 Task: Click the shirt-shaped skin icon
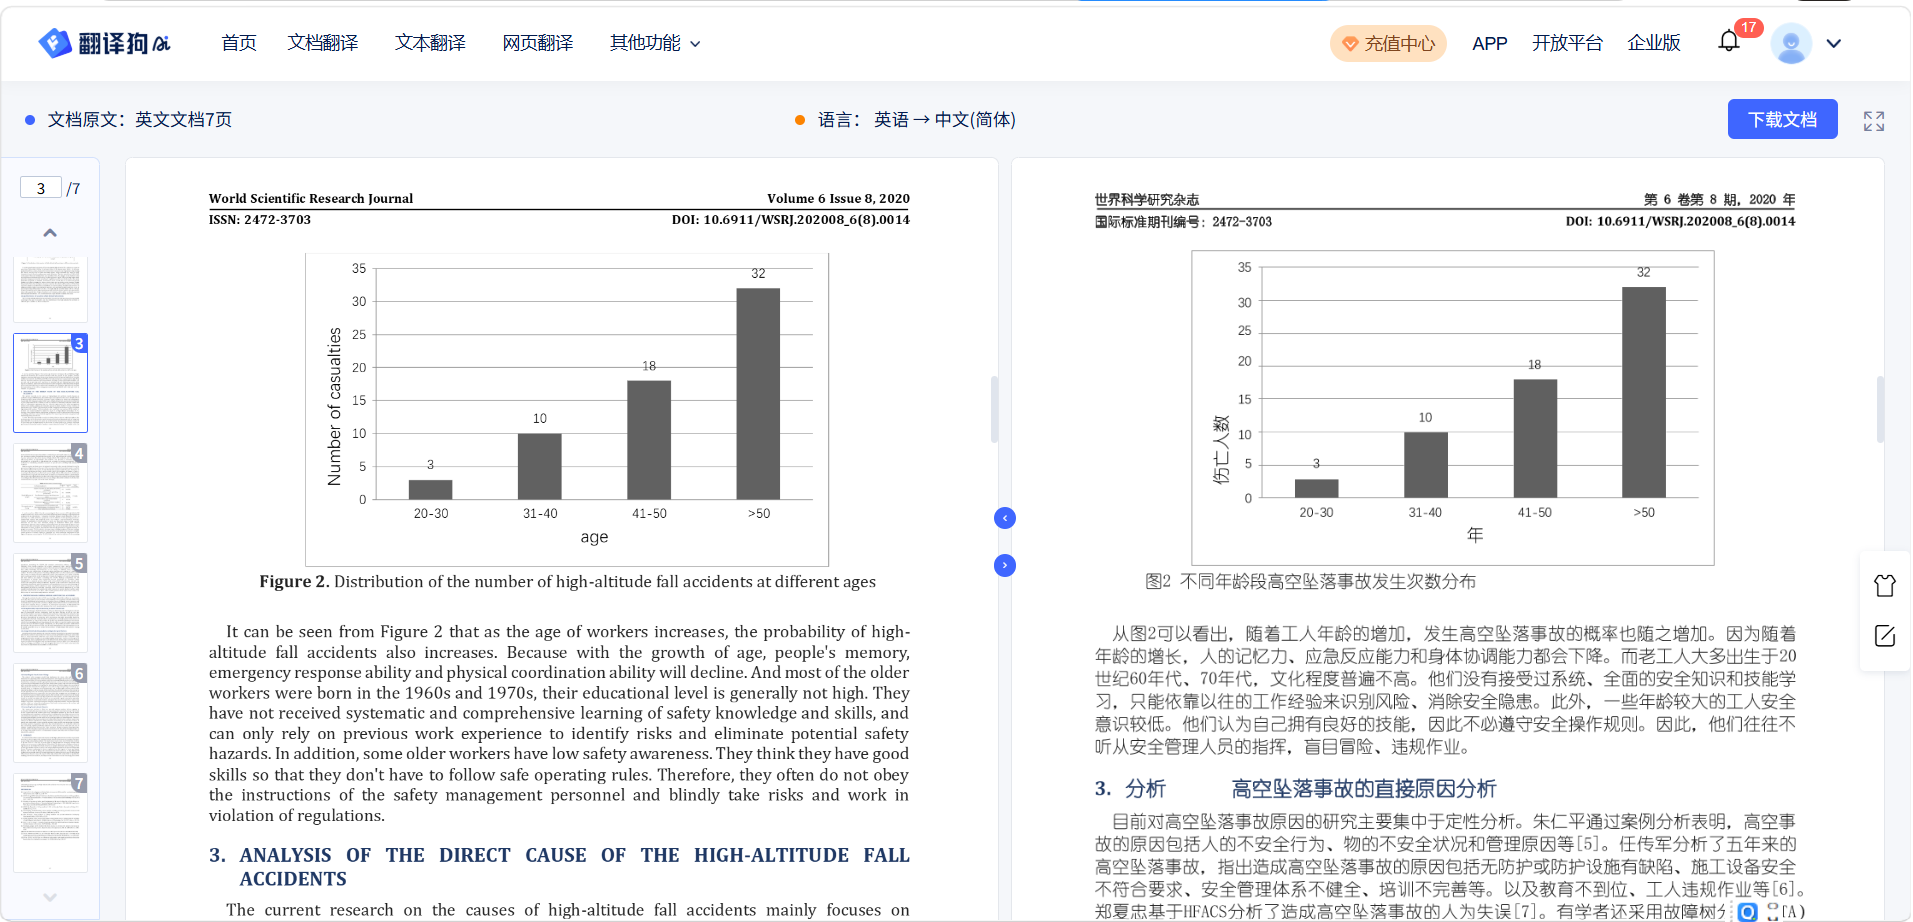1885,586
